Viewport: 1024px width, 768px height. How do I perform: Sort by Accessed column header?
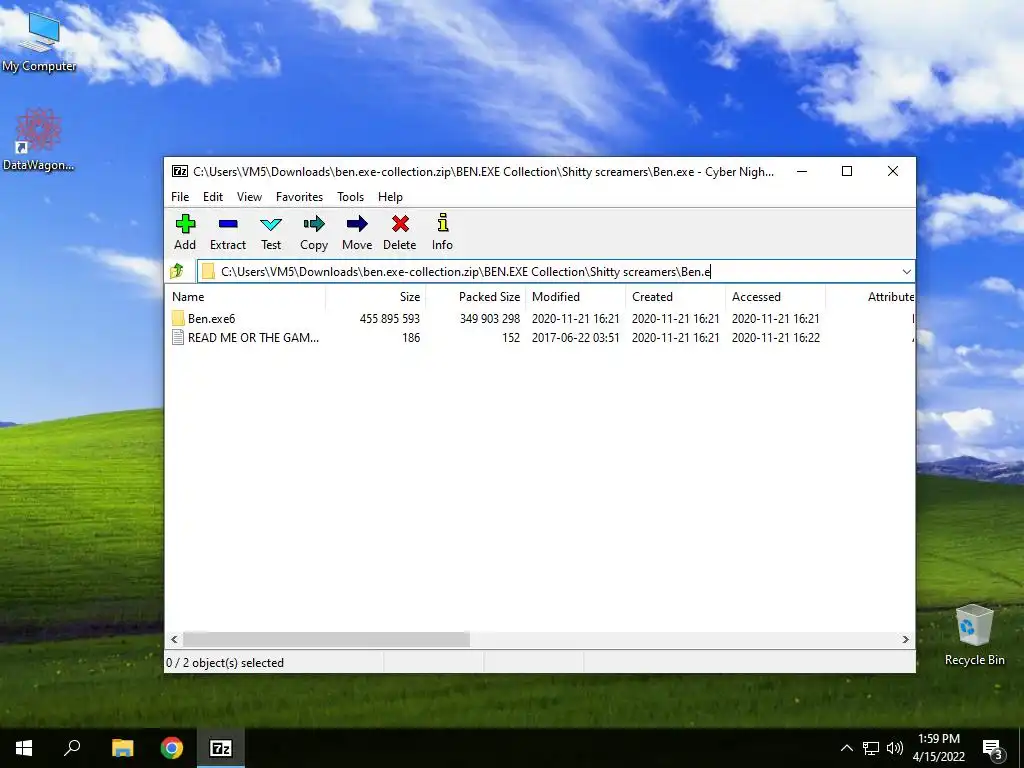[776, 296]
